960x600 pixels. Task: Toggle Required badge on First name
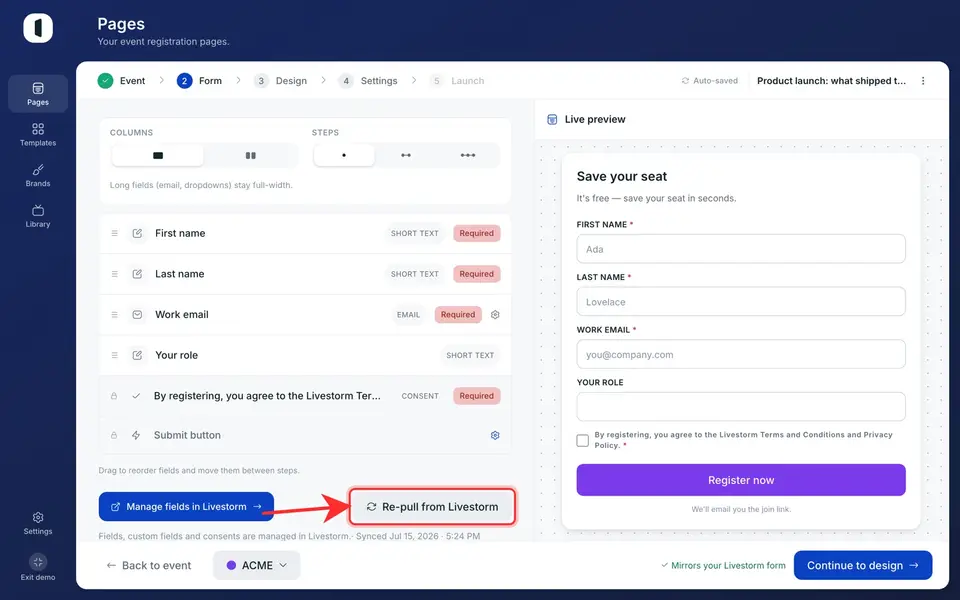[477, 233]
